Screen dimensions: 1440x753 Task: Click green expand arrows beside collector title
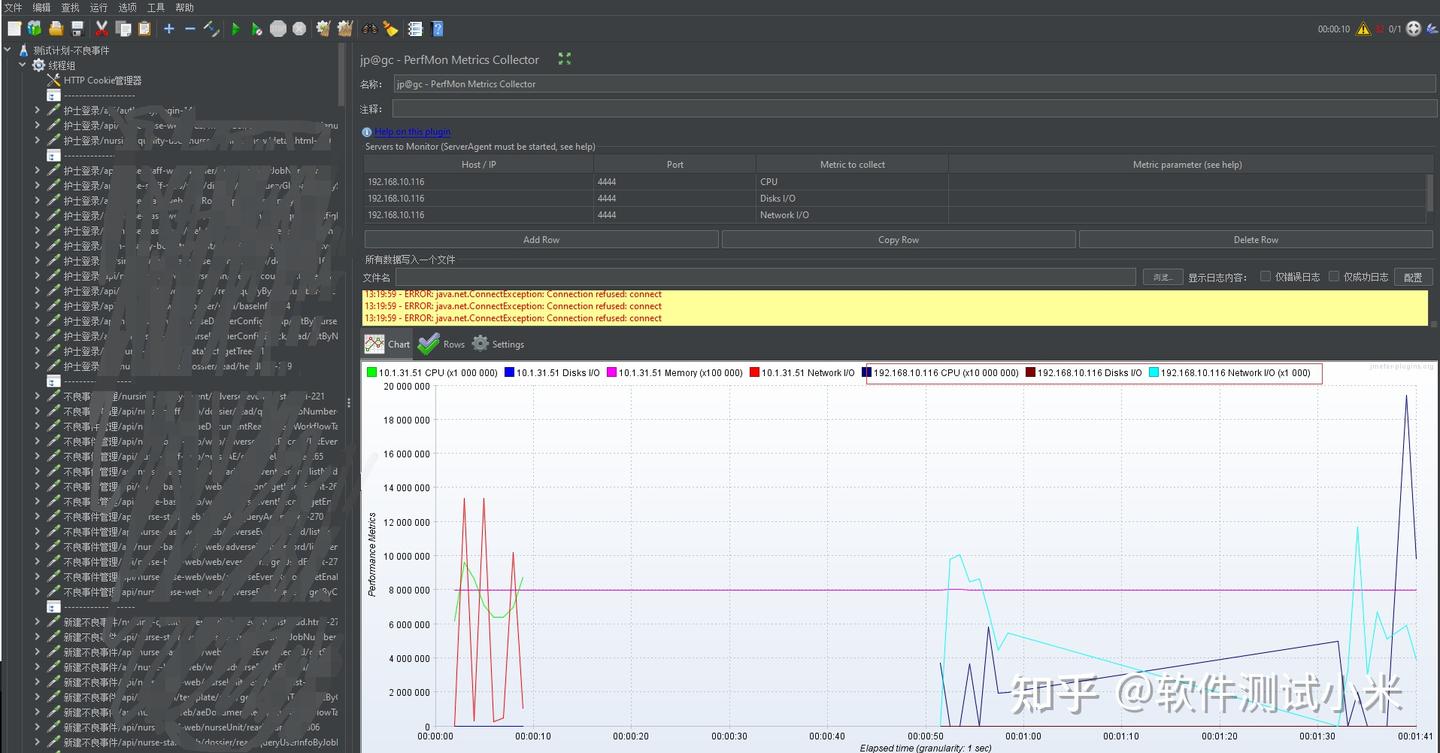[564, 59]
